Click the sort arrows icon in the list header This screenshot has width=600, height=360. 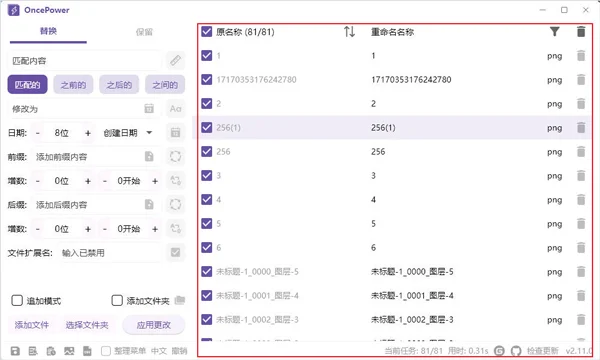[349, 31]
